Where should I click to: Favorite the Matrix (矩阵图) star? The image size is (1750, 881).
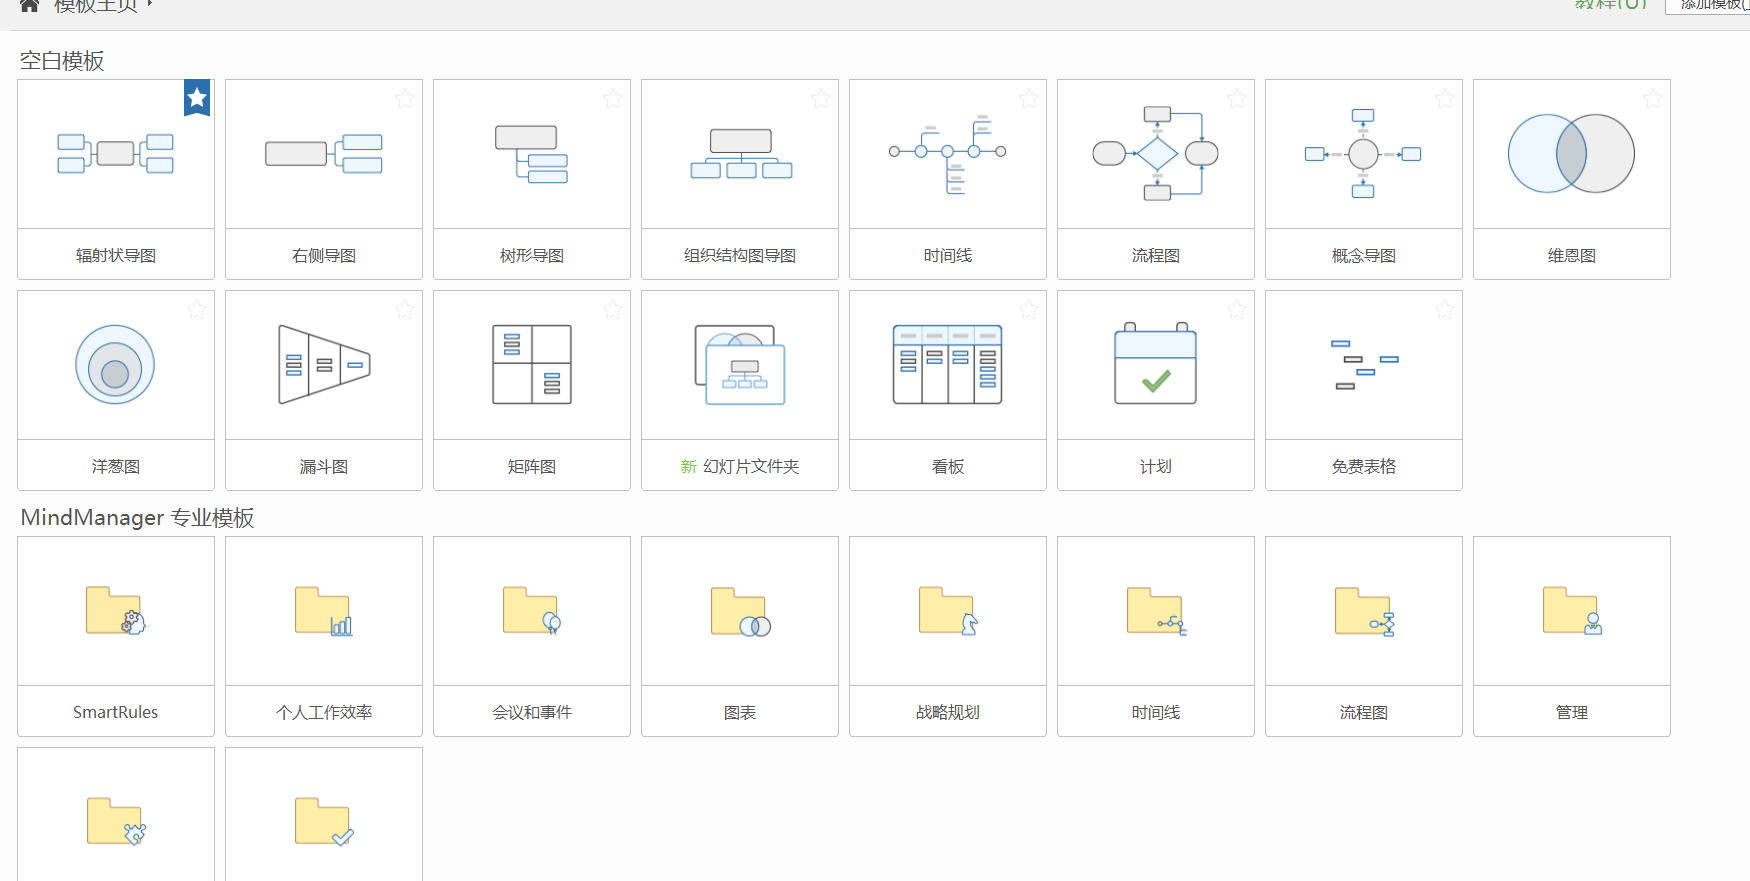click(x=613, y=309)
